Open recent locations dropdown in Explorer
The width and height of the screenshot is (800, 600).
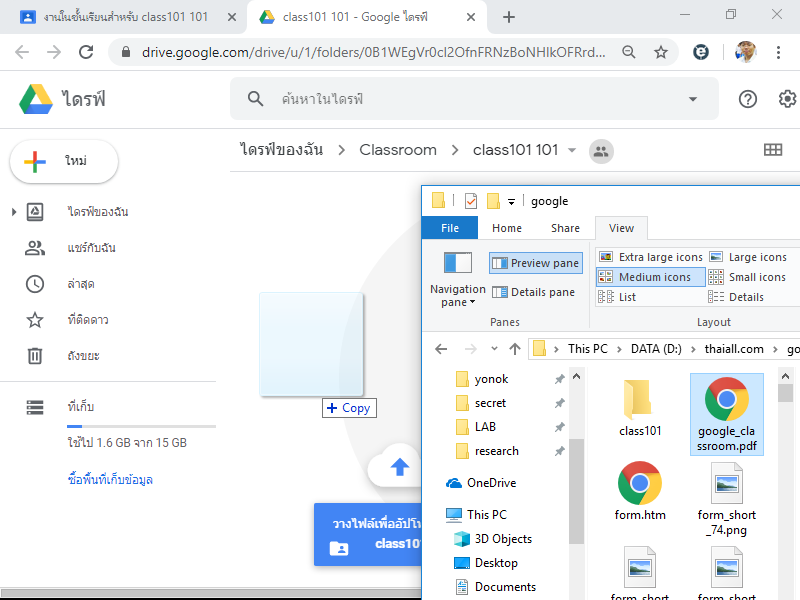click(494, 349)
